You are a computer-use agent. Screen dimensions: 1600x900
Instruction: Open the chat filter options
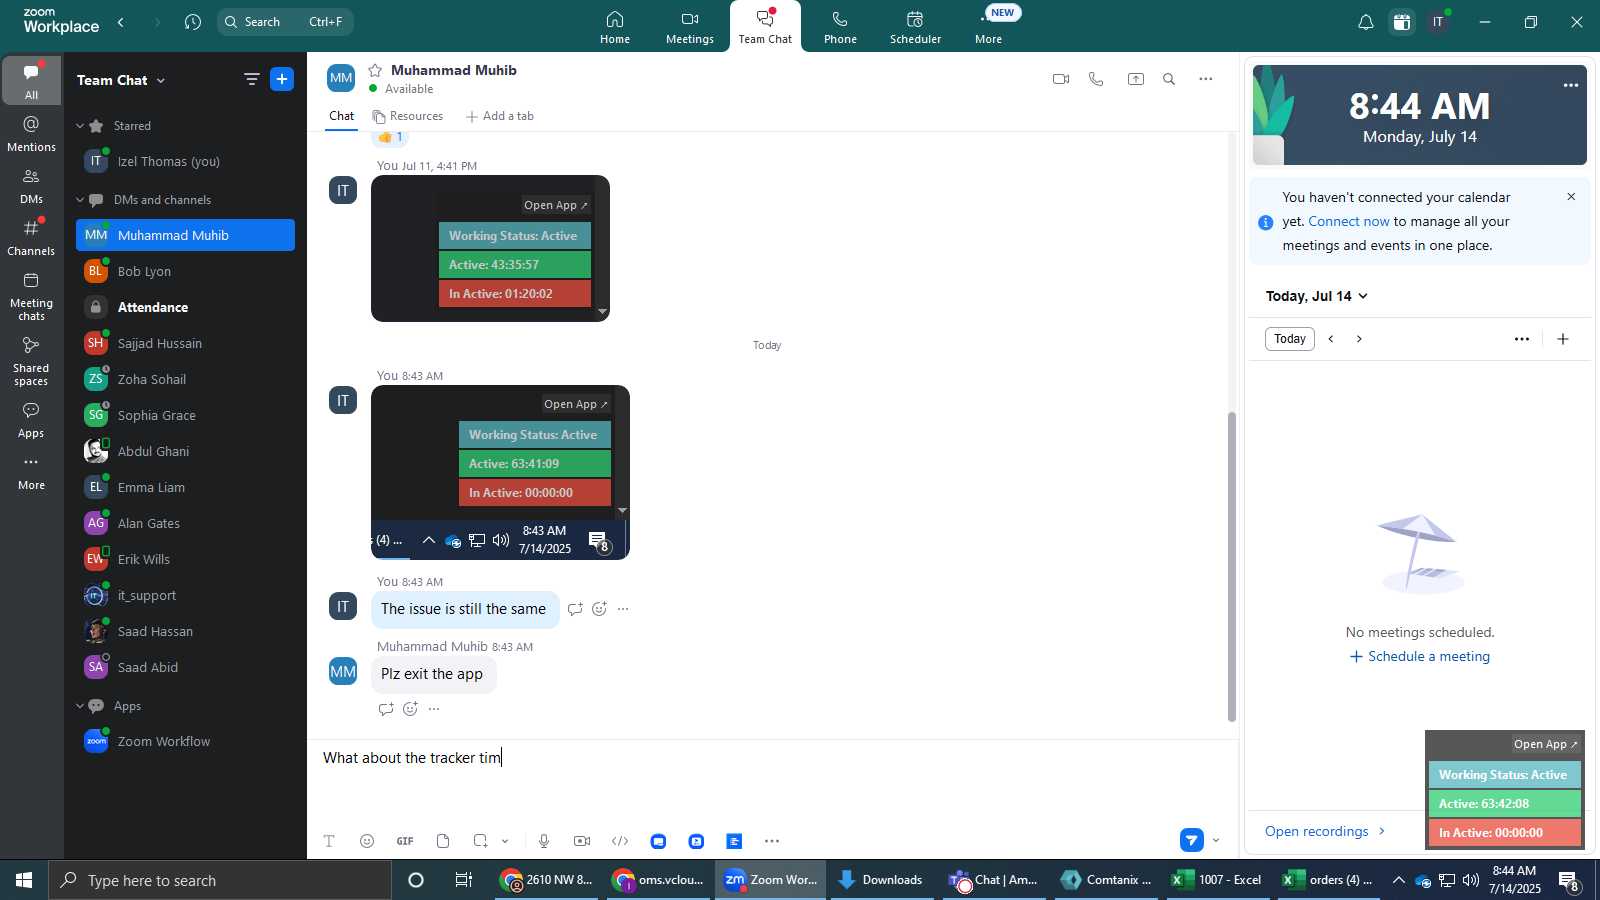click(x=251, y=79)
